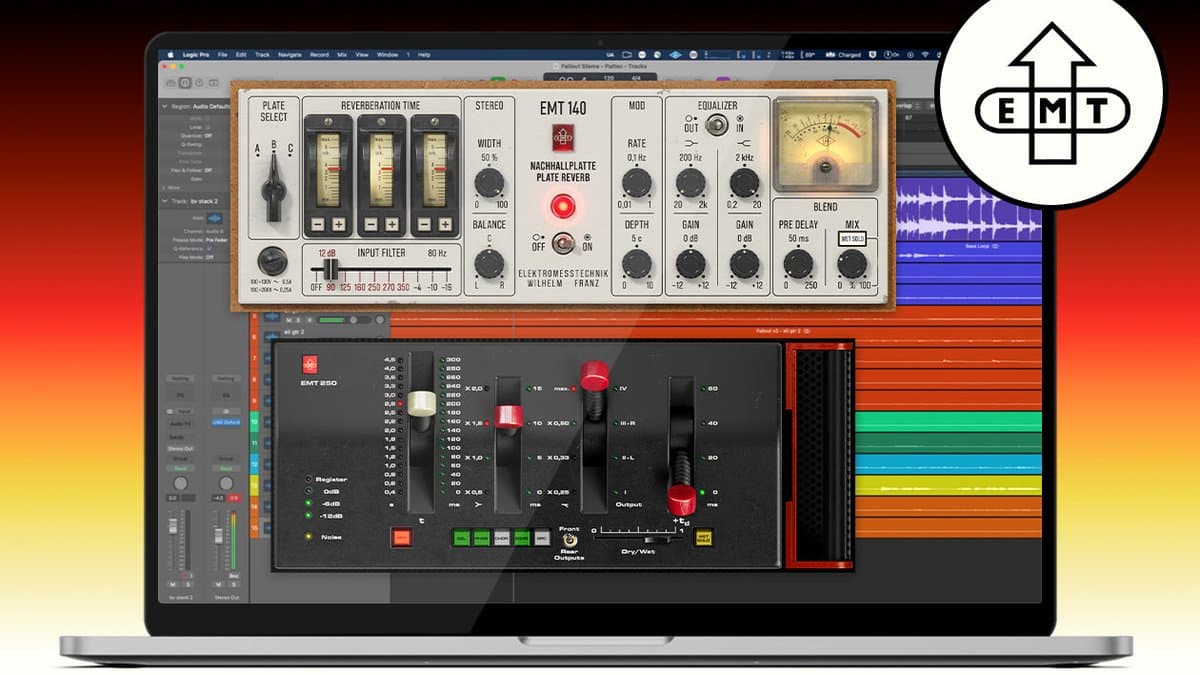Screen dimensions: 1200x675
Task: Toggle the Wet Solo box above Mix
Action: click(852, 238)
